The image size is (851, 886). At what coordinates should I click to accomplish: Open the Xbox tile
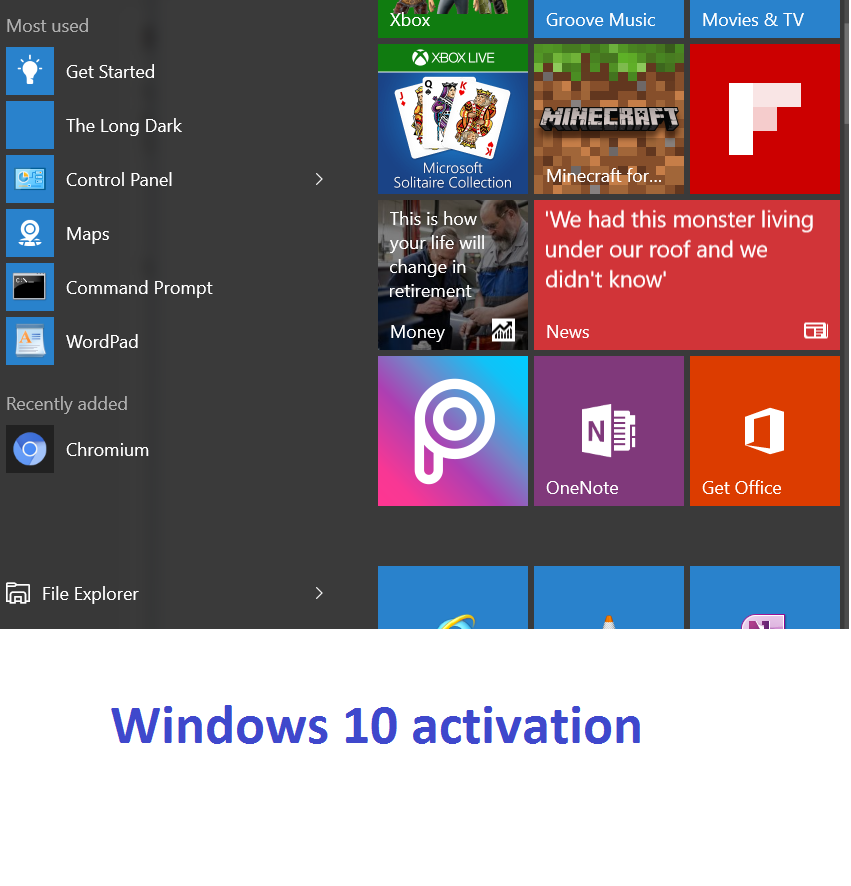[453, 19]
